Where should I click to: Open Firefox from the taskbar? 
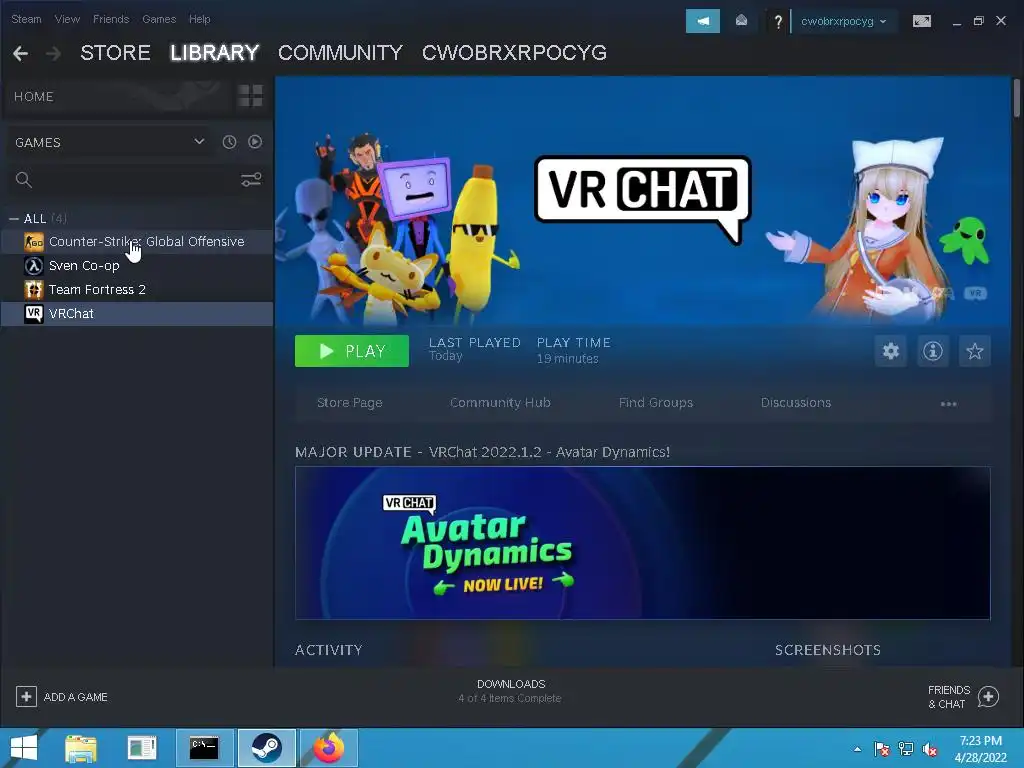pos(329,748)
